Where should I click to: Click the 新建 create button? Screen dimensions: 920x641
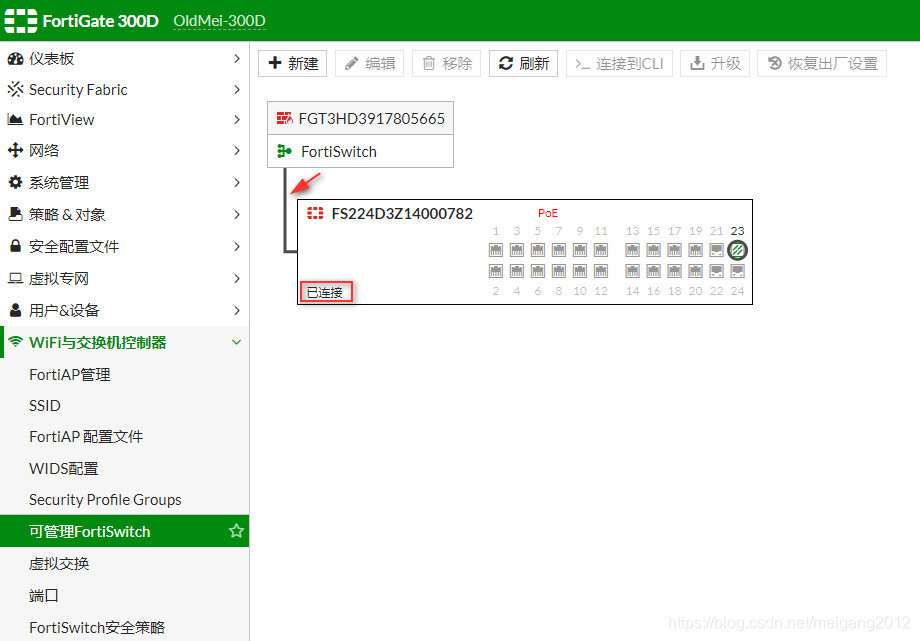click(293, 63)
